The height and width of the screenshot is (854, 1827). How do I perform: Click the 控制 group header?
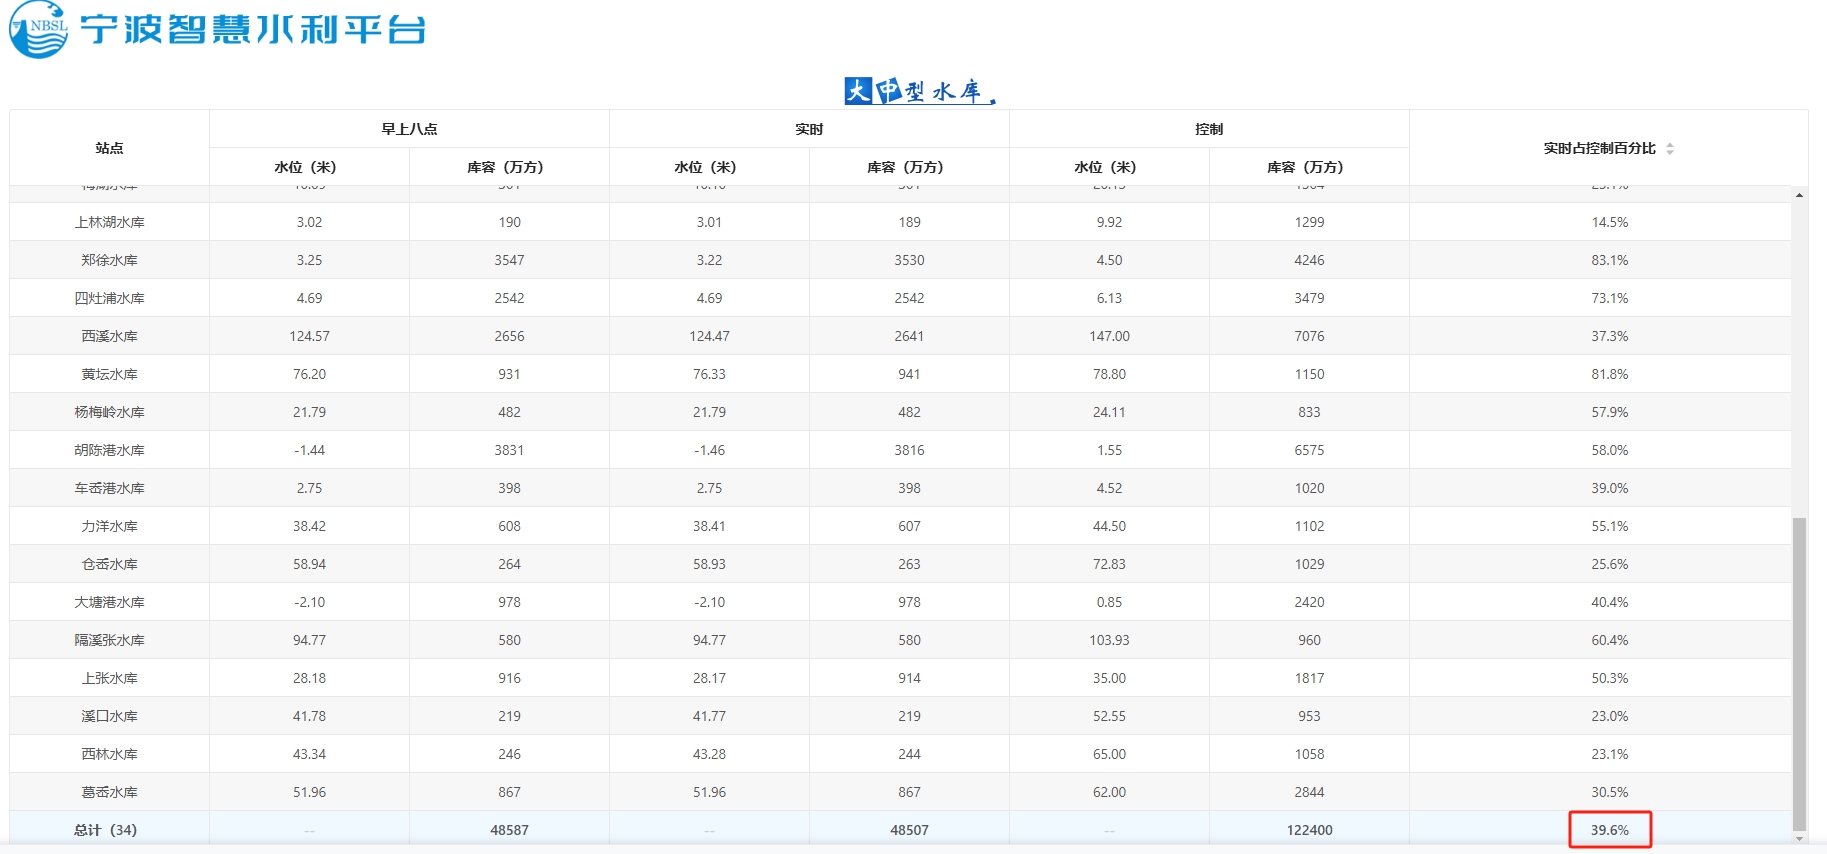(x=1209, y=129)
